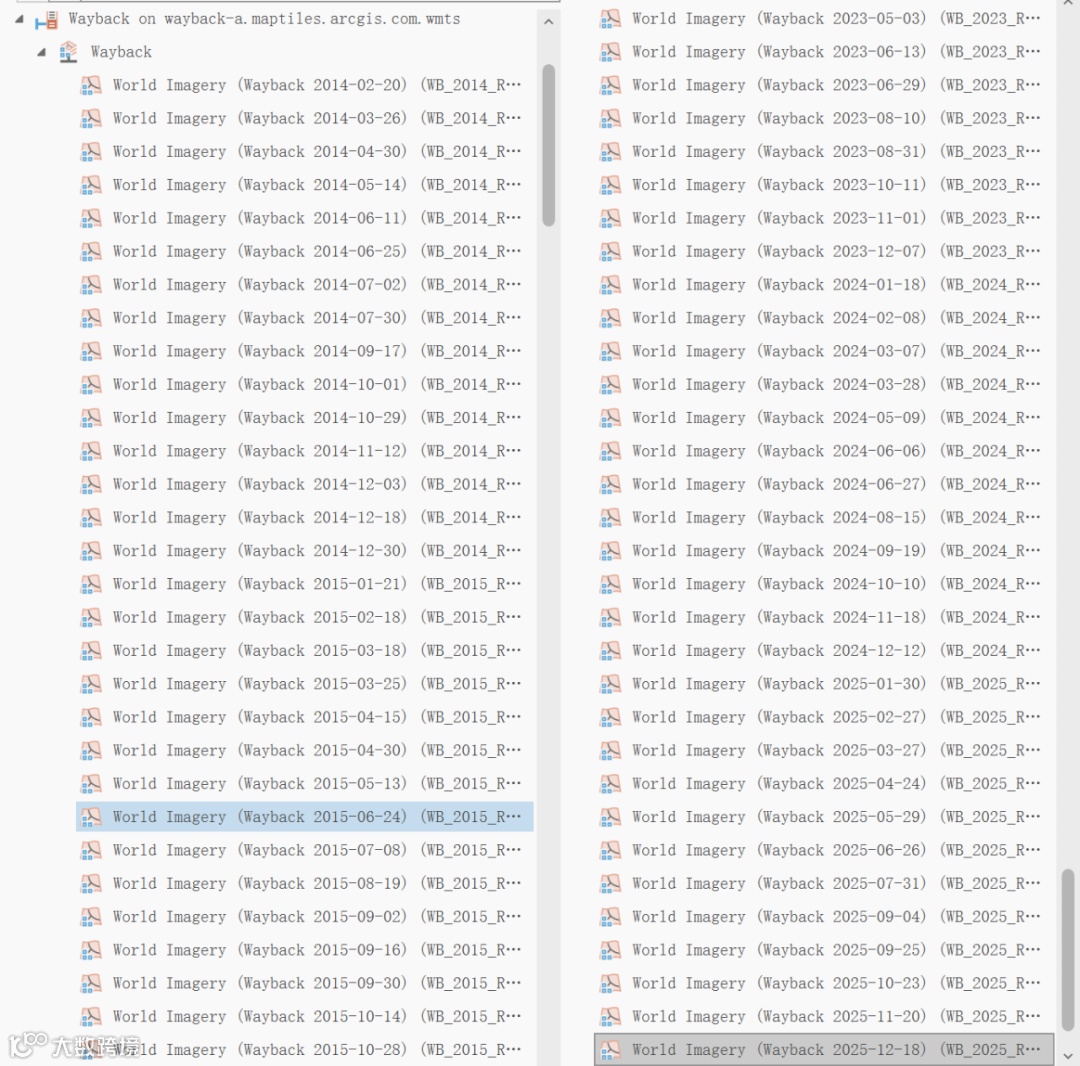This screenshot has height=1066, width=1080.
Task: Click layer icon for Wayback 2014-05-14
Action: tap(91, 185)
